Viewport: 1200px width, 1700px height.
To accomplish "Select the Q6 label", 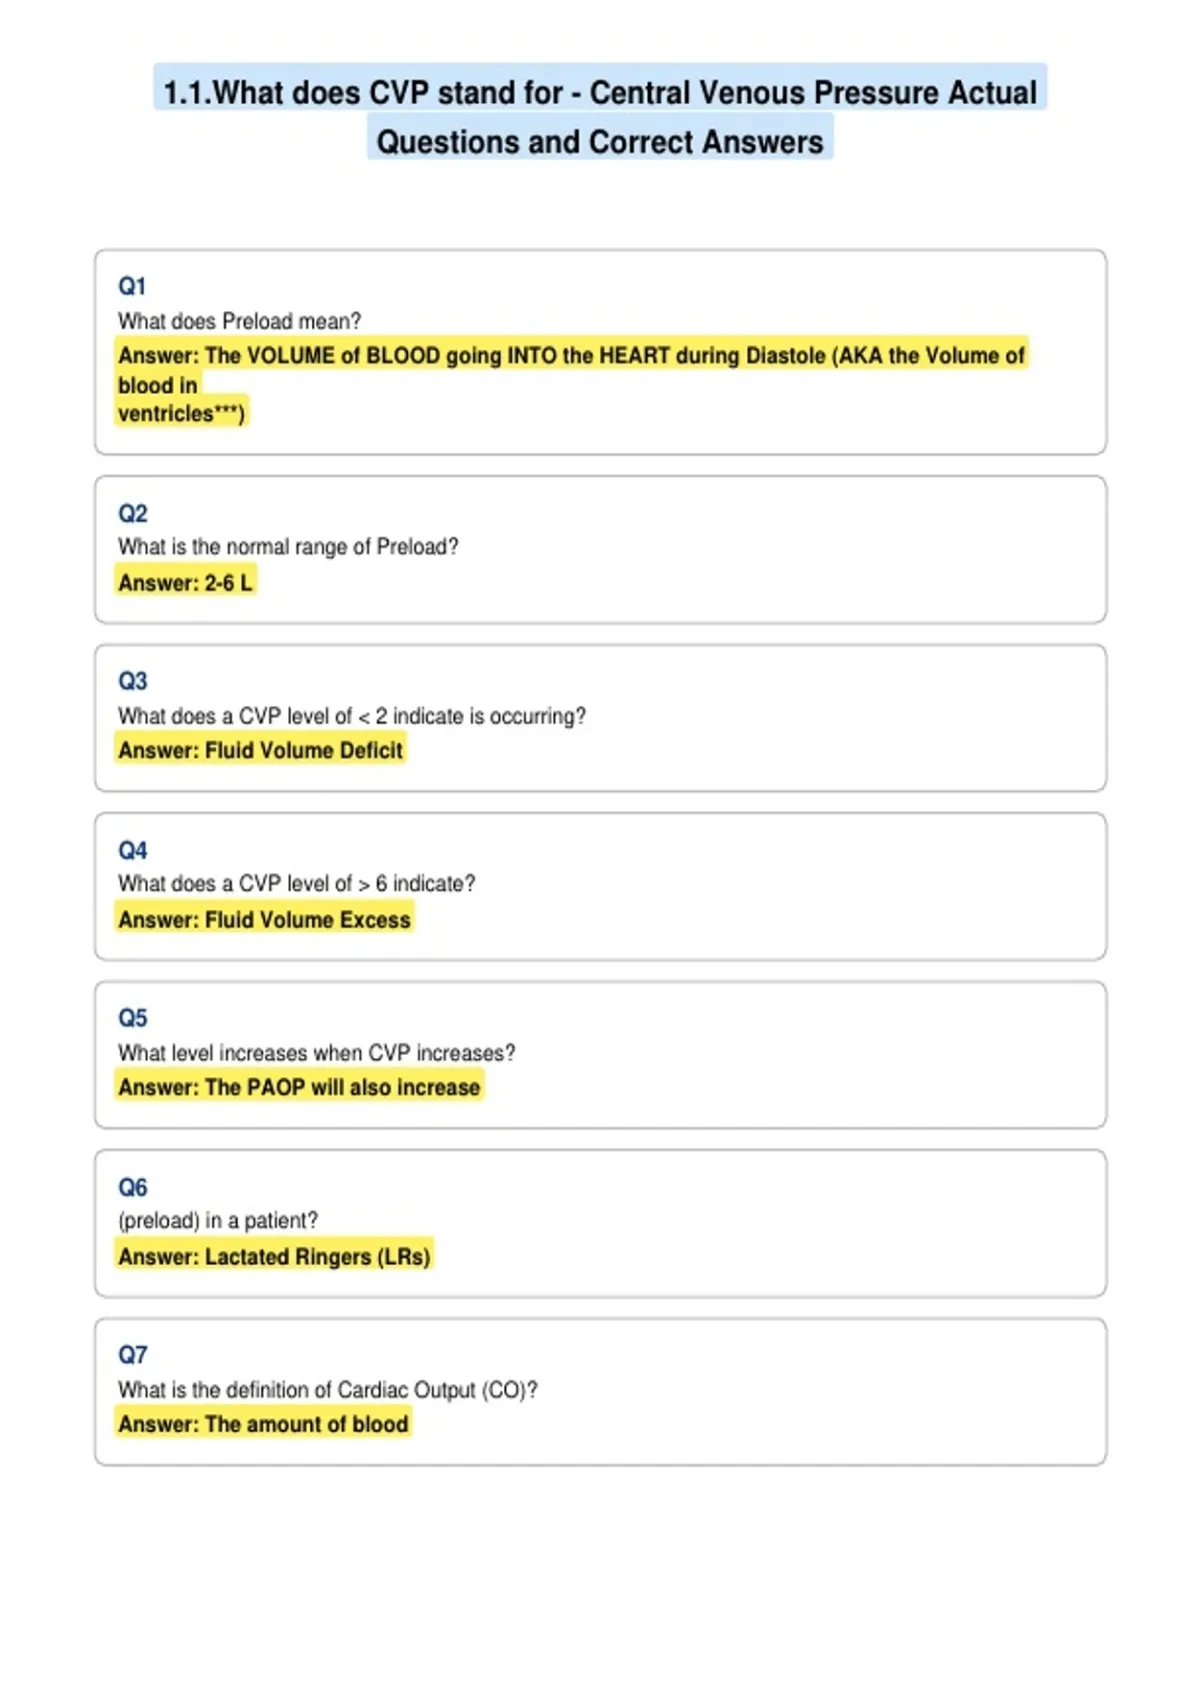I will [132, 1187].
